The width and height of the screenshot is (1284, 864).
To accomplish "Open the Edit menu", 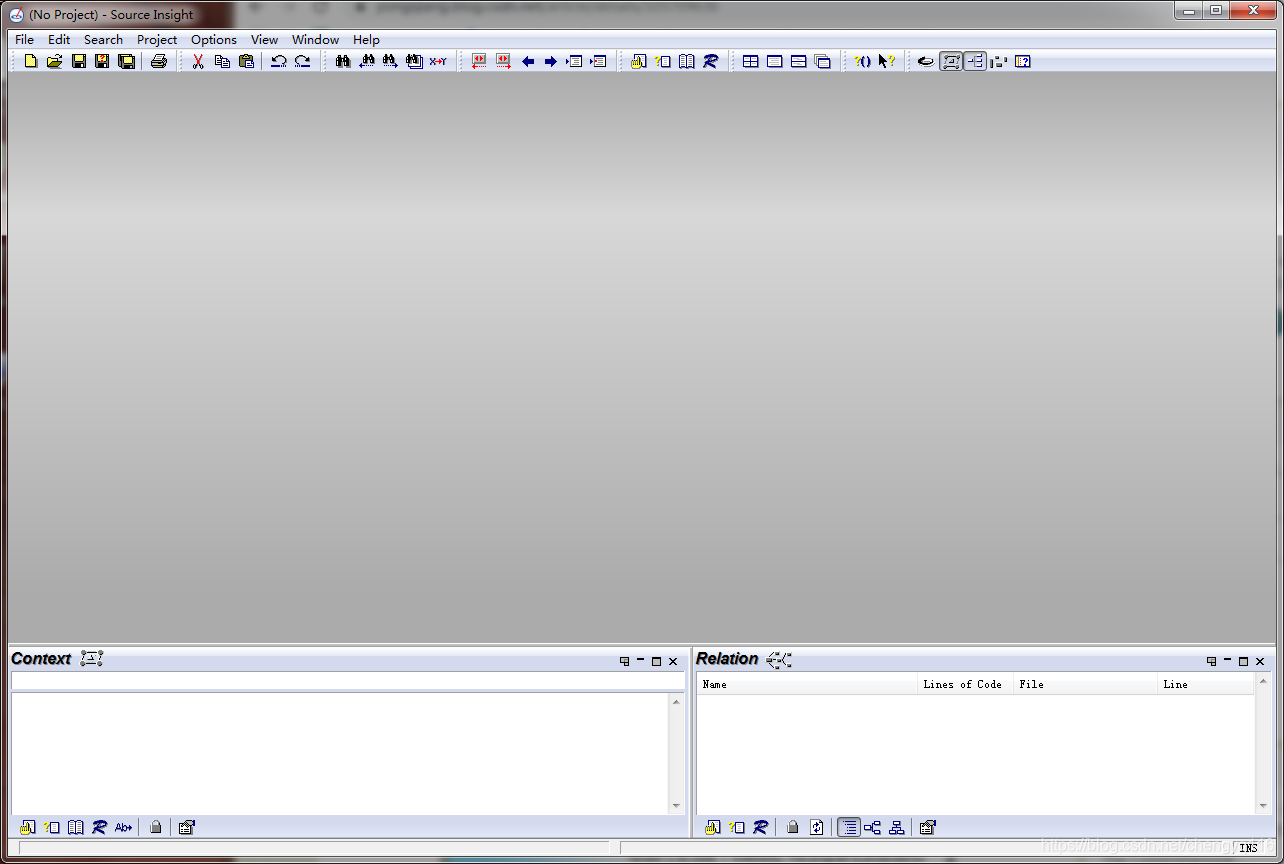I will click(59, 39).
